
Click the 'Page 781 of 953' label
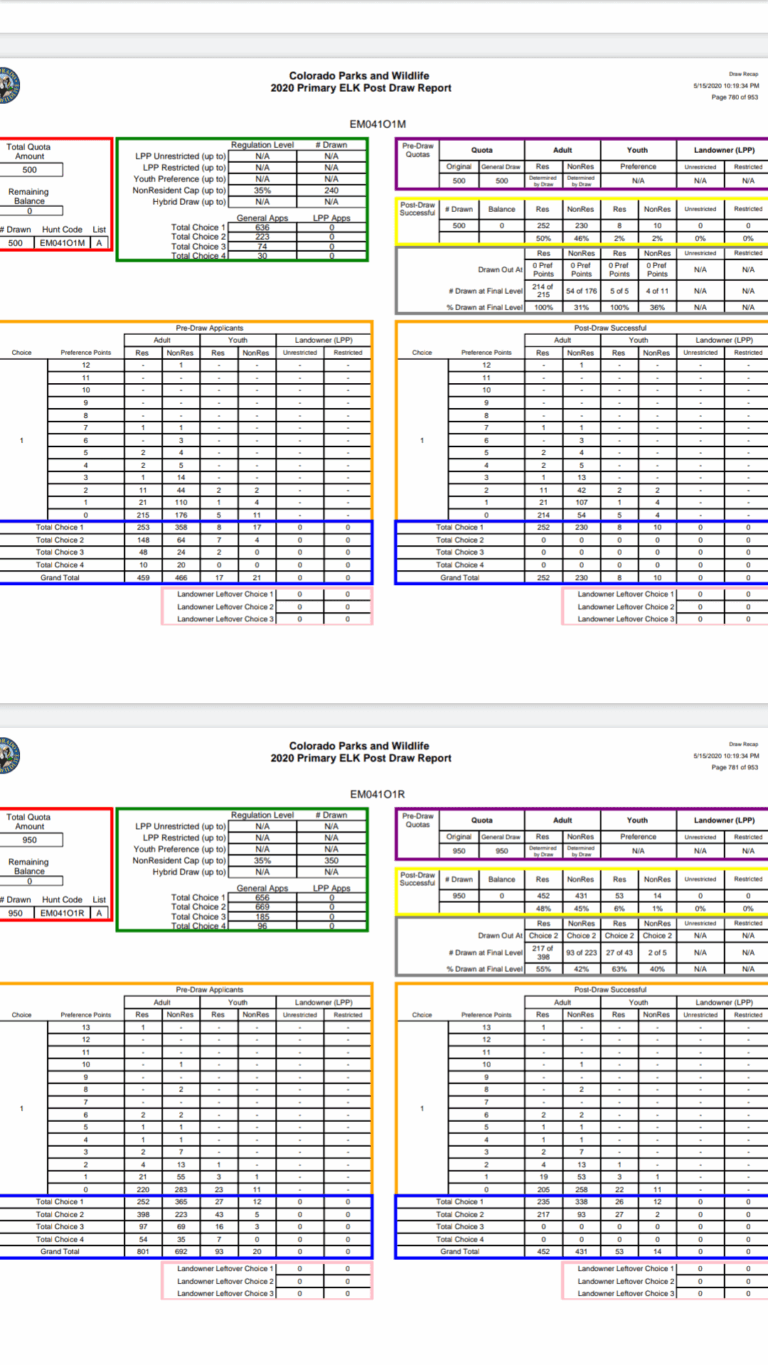[734, 768]
